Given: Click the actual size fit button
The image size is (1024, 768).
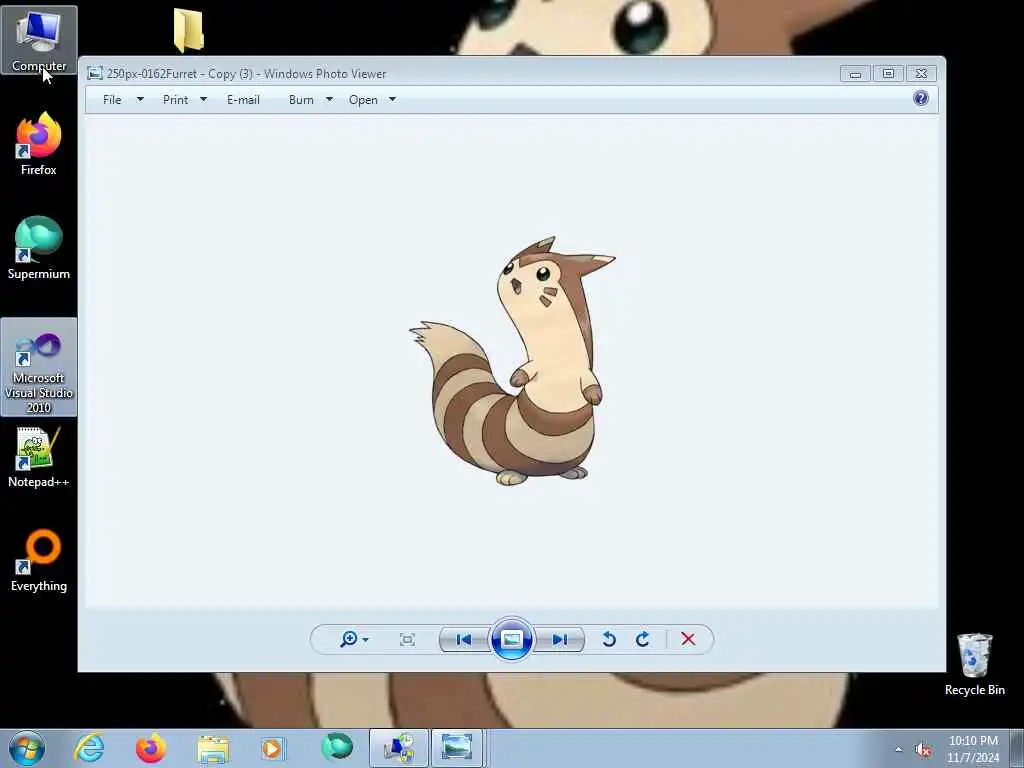Looking at the screenshot, I should (x=407, y=639).
